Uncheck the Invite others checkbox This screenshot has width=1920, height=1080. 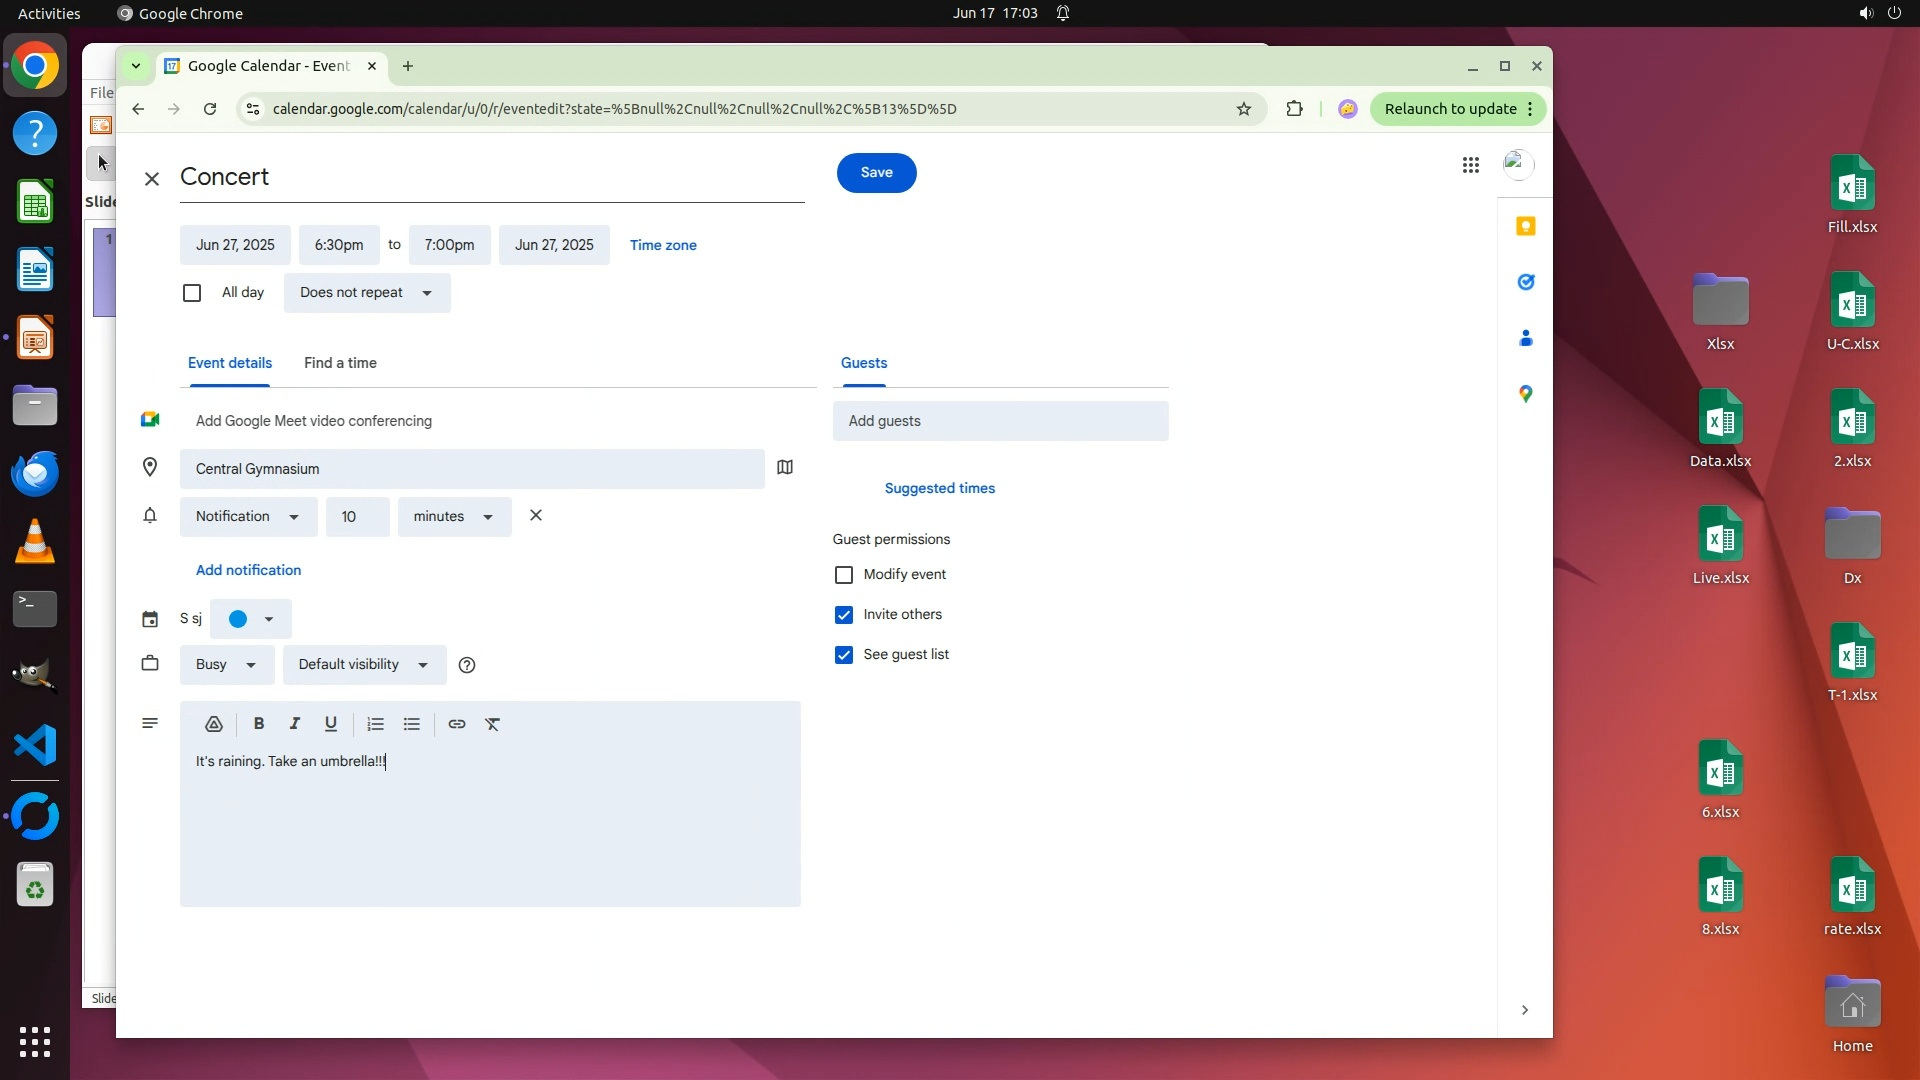pos(844,615)
